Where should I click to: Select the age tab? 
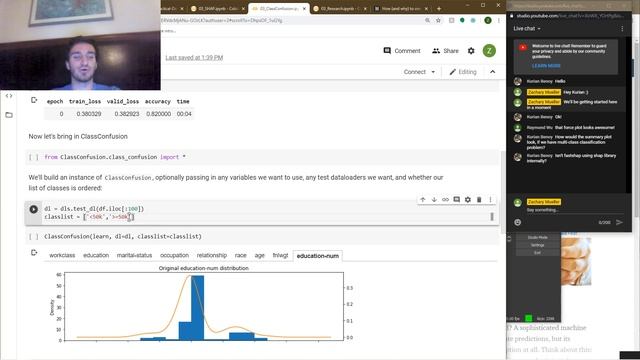coord(260,256)
